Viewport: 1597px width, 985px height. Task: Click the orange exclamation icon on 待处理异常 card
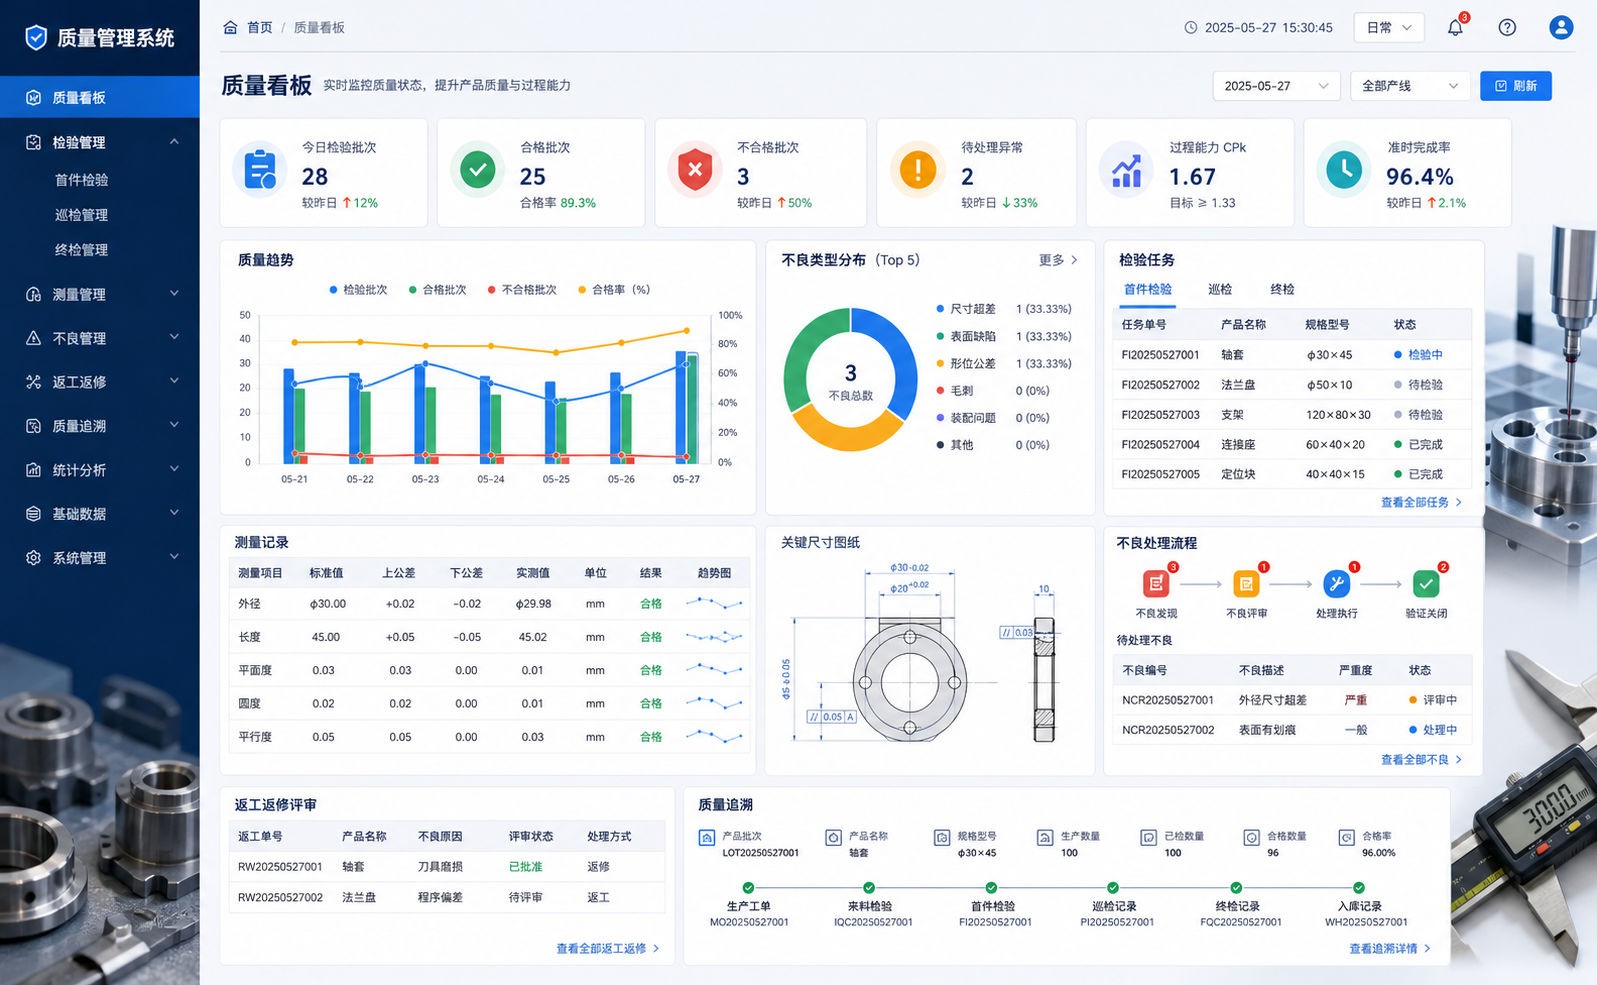pos(917,170)
